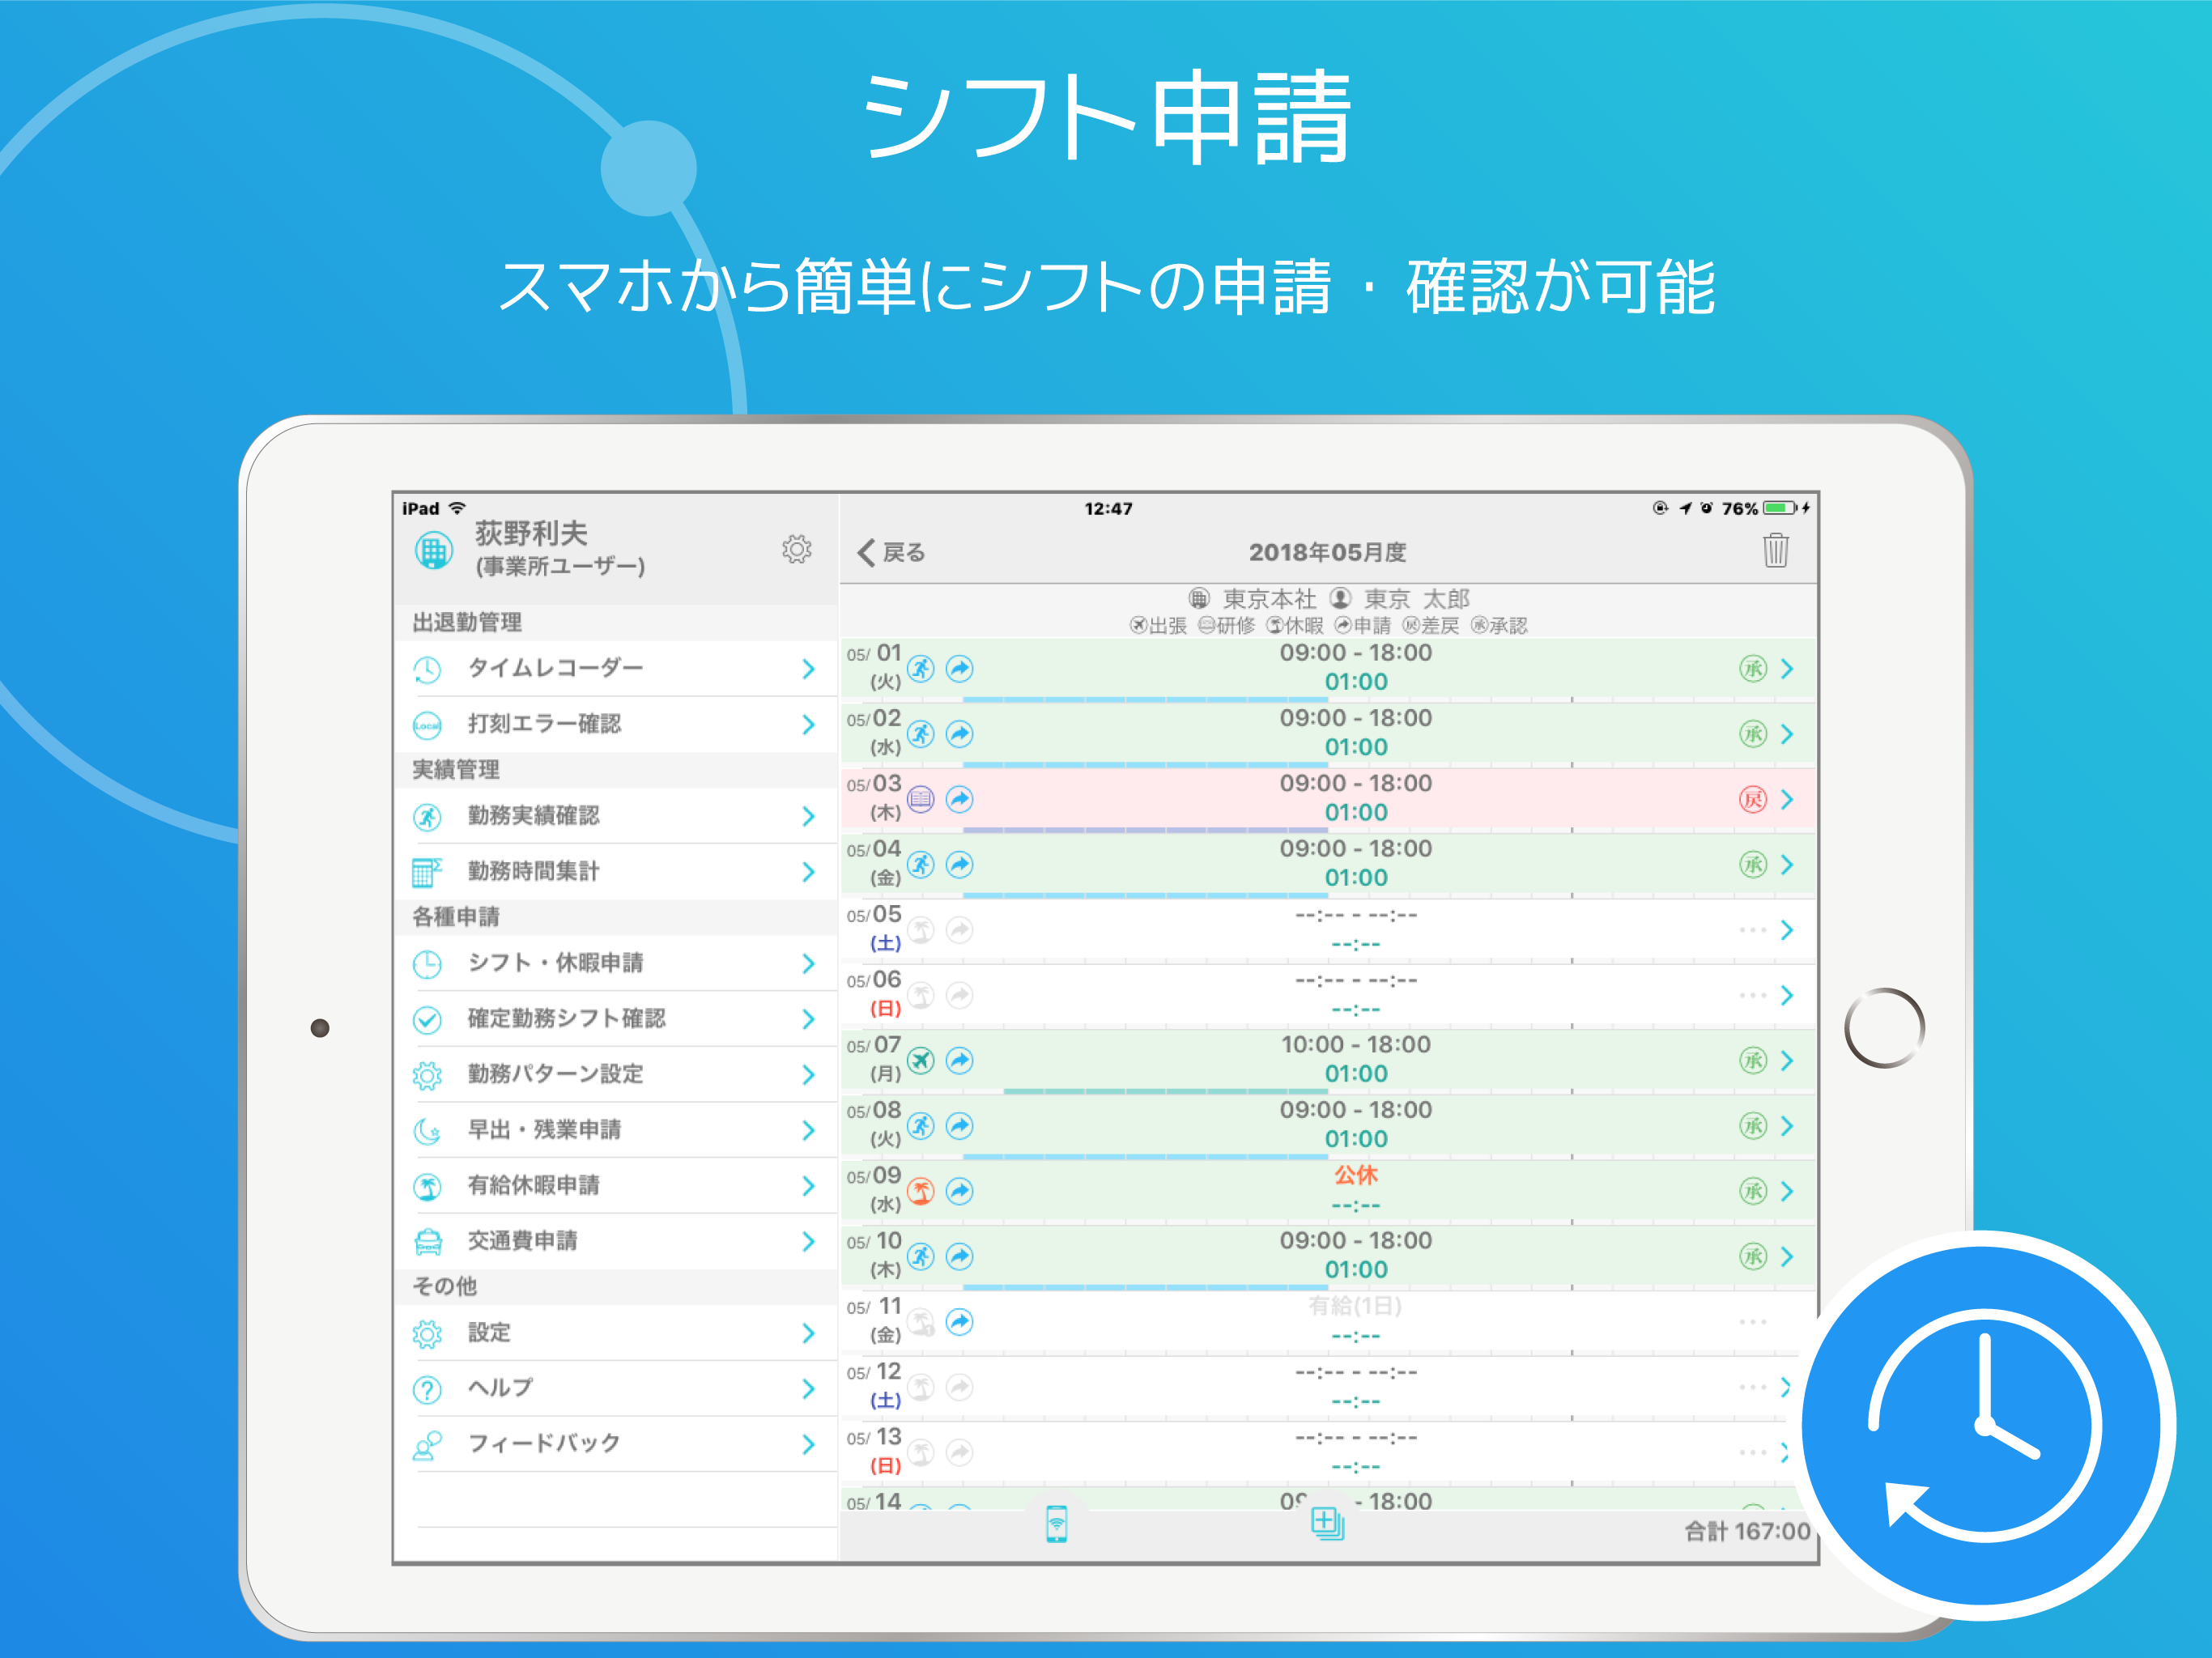Select the 有給(1日) entry on 05/11

pos(1355,1306)
